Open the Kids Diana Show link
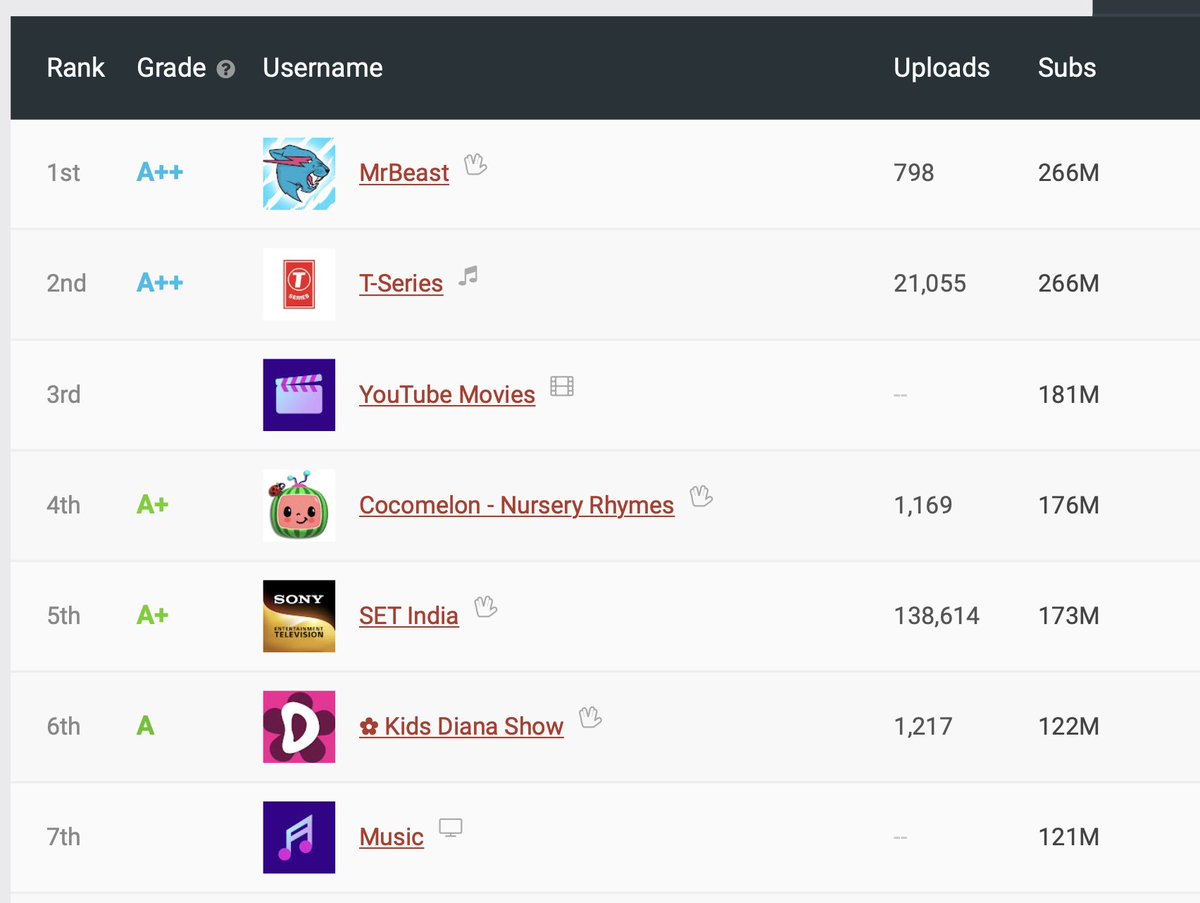The height and width of the screenshot is (903, 1200). (461, 727)
